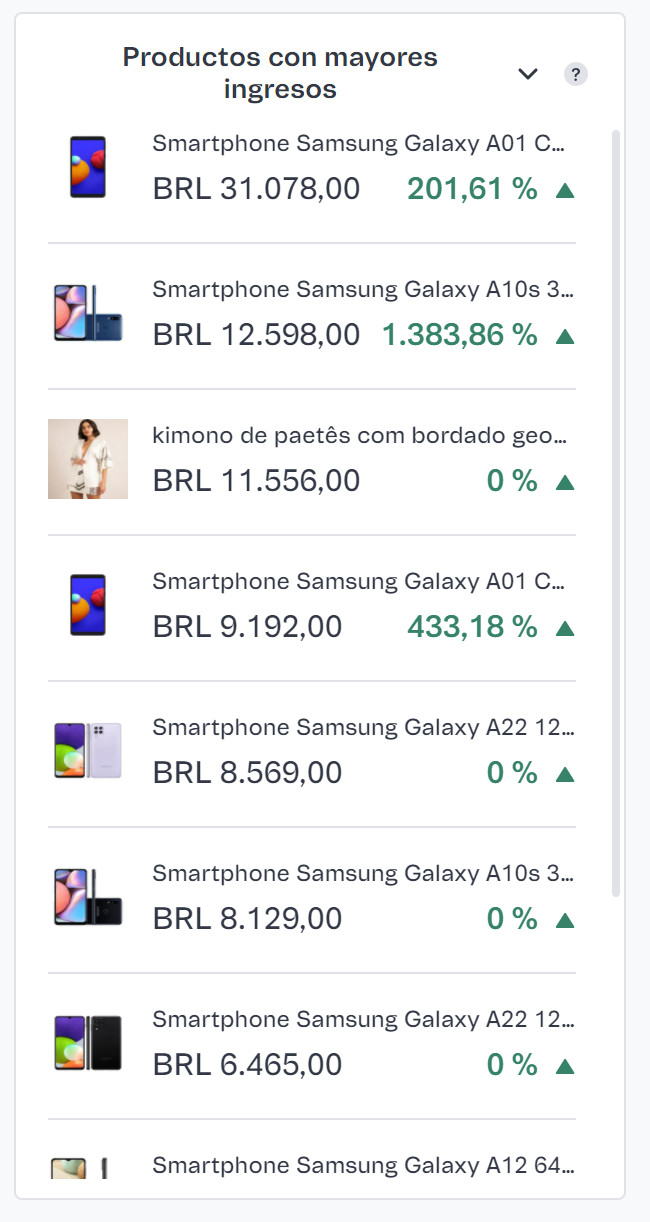
Task: Click the product list vertical scrollbar
Action: click(x=616, y=500)
